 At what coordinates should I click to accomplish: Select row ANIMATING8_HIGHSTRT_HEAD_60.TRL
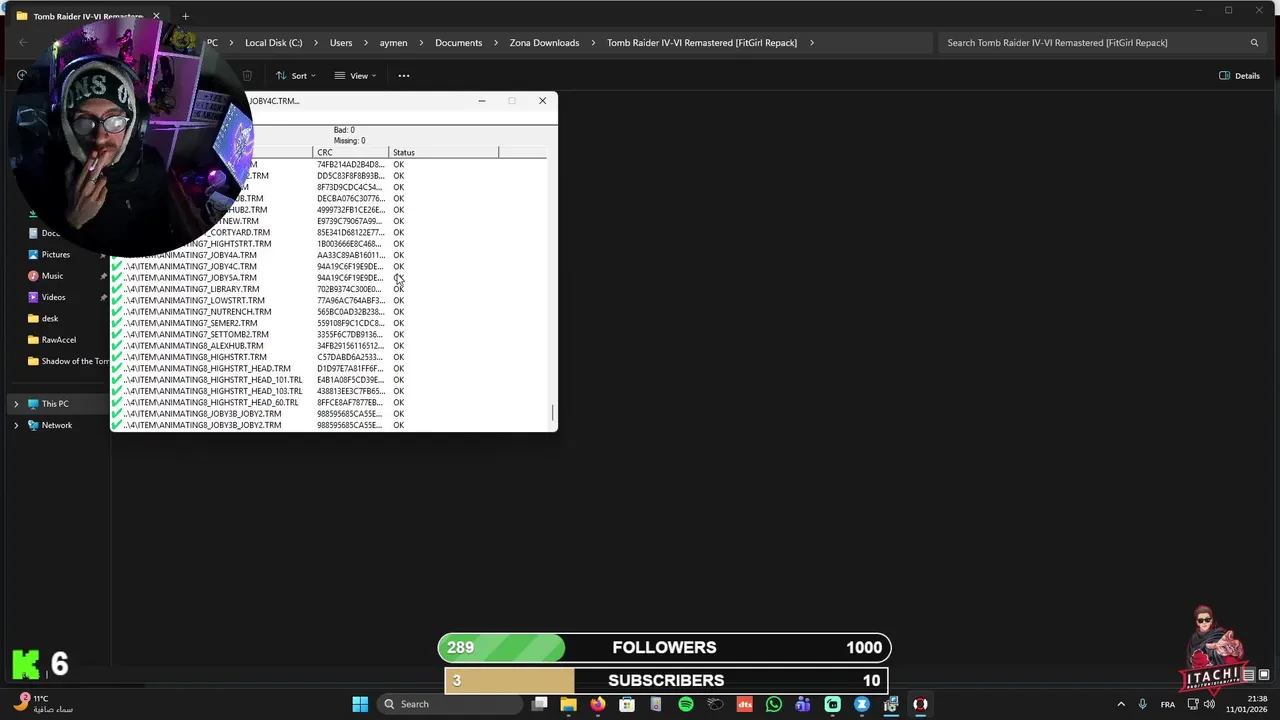[x=330, y=402]
